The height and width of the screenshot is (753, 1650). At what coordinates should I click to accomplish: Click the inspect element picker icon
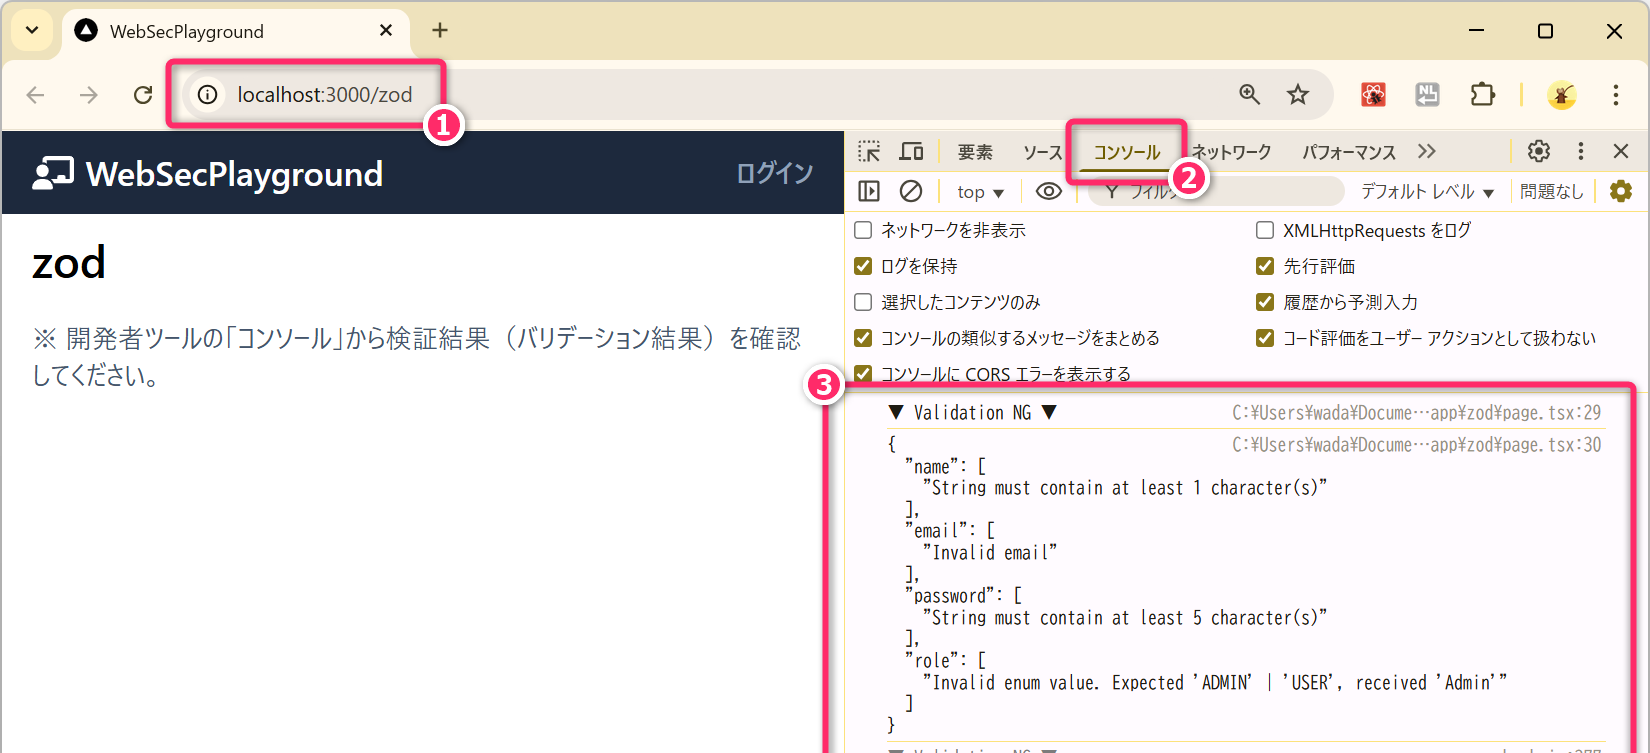click(869, 152)
